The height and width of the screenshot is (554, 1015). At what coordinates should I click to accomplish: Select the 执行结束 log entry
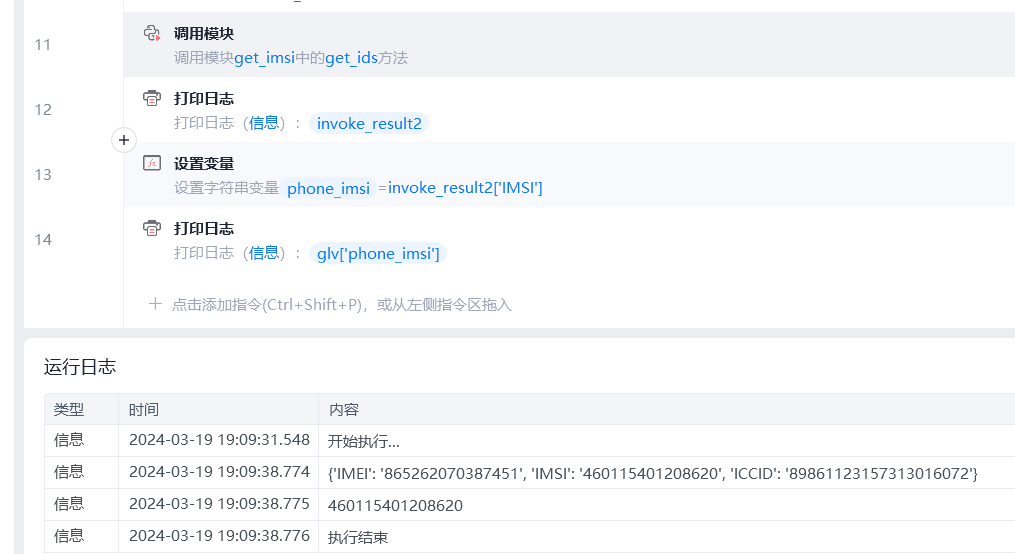pyautogui.click(x=357, y=537)
